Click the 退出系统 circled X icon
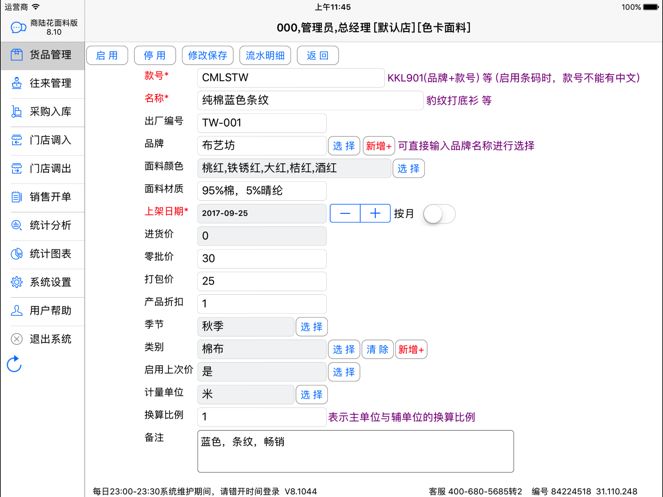This screenshot has width=663, height=497. click(16, 339)
